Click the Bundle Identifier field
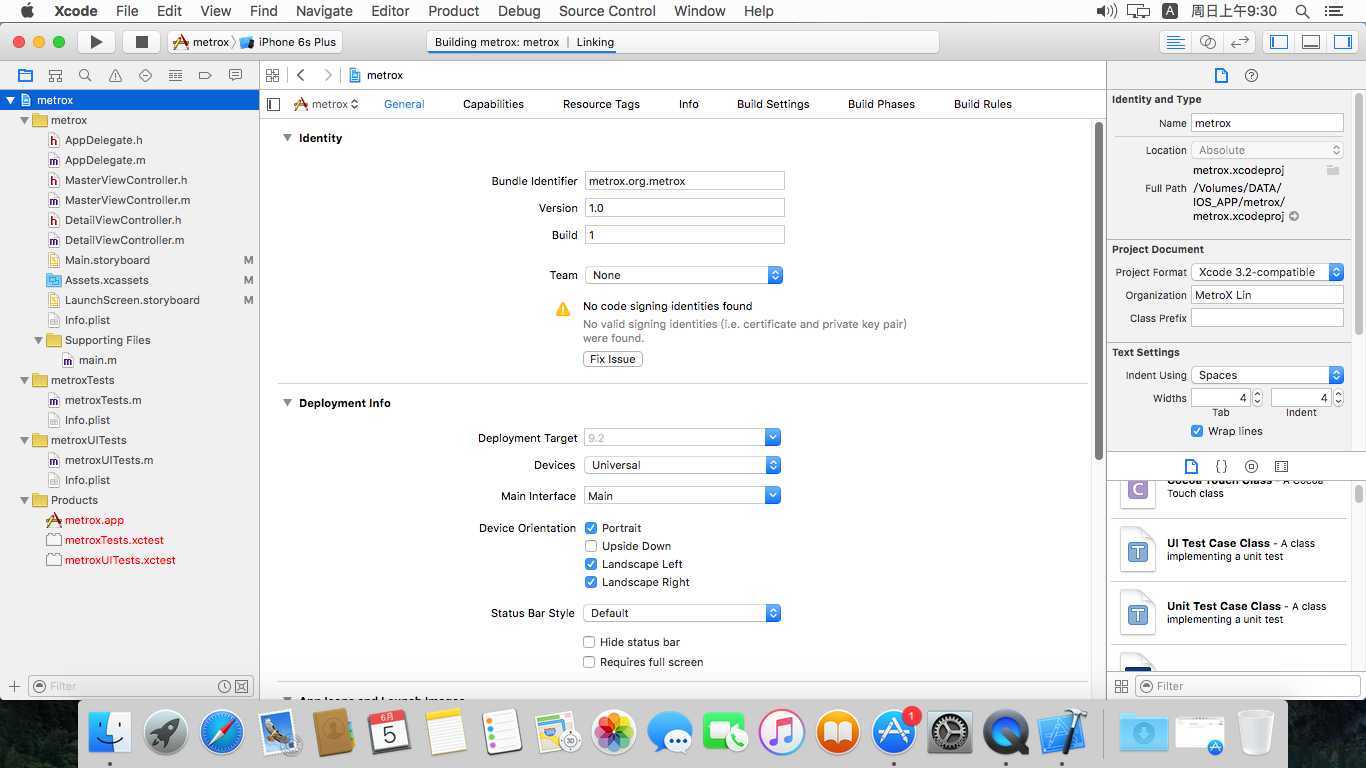1366x768 pixels. [684, 181]
